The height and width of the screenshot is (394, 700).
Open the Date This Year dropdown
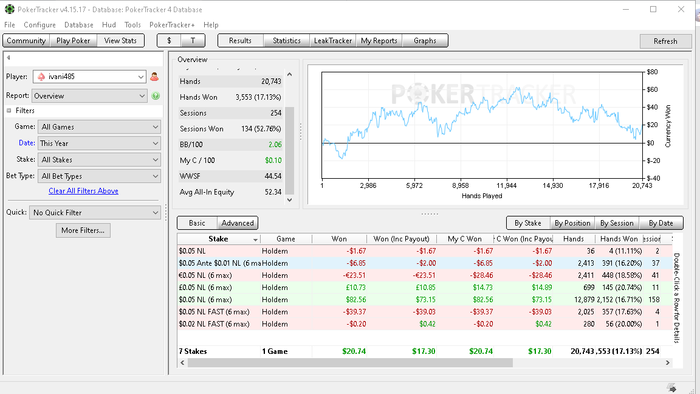99,144
